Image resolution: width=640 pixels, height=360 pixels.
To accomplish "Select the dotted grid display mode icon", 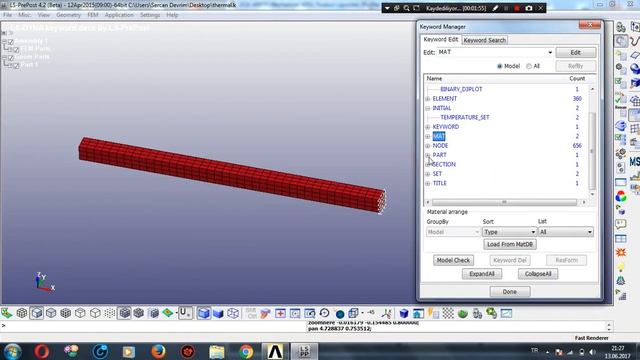I will (110, 313).
